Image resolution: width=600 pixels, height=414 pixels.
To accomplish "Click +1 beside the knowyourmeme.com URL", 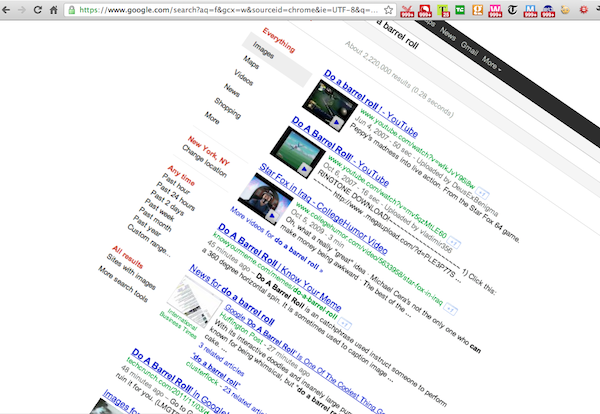I will 345,324.
